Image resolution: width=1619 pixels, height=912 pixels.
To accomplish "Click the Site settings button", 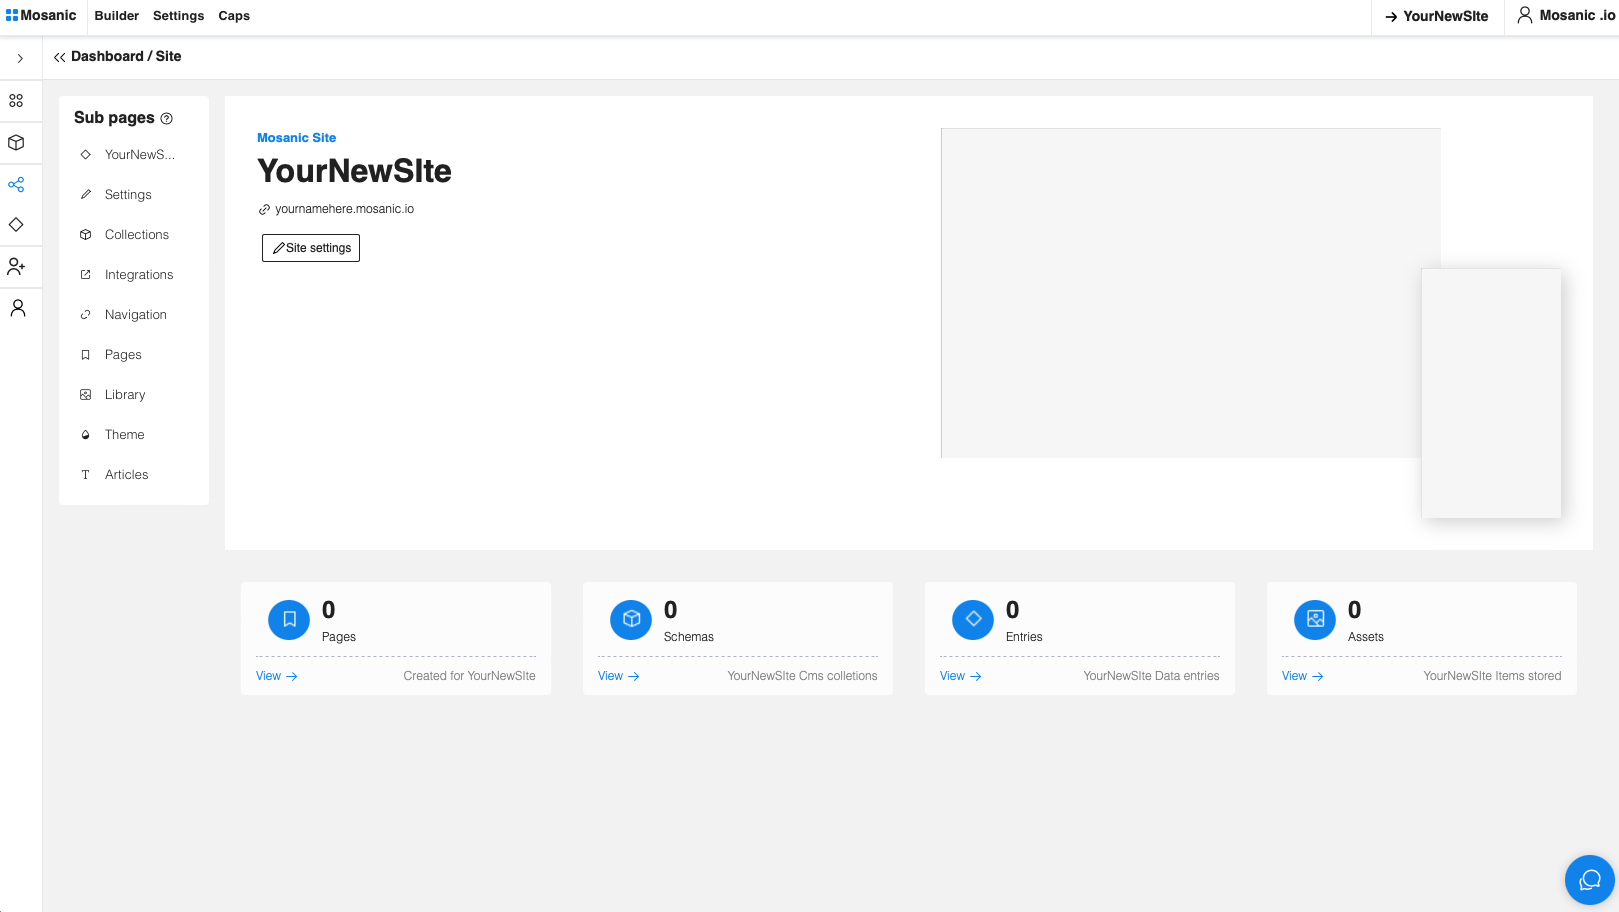I will pos(311,248).
